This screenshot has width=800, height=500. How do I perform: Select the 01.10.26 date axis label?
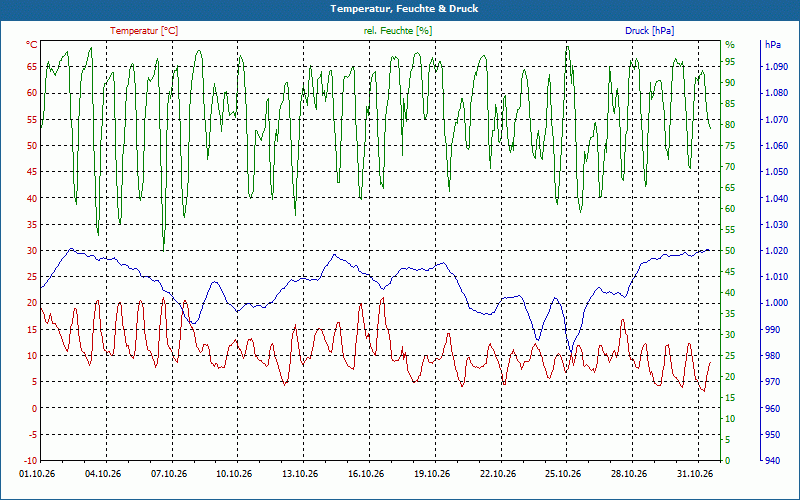[37, 474]
